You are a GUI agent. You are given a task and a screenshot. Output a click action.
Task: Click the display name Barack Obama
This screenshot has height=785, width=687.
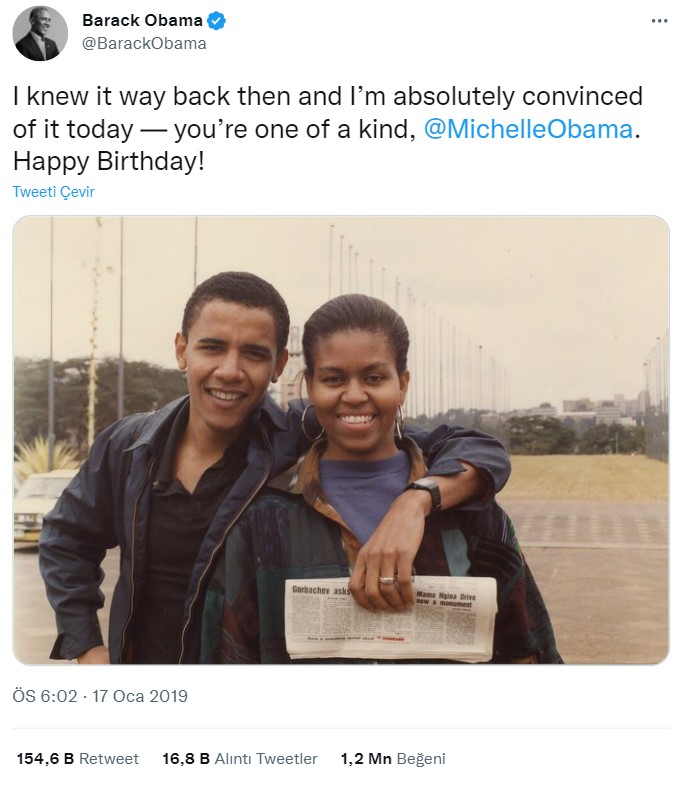click(x=142, y=21)
